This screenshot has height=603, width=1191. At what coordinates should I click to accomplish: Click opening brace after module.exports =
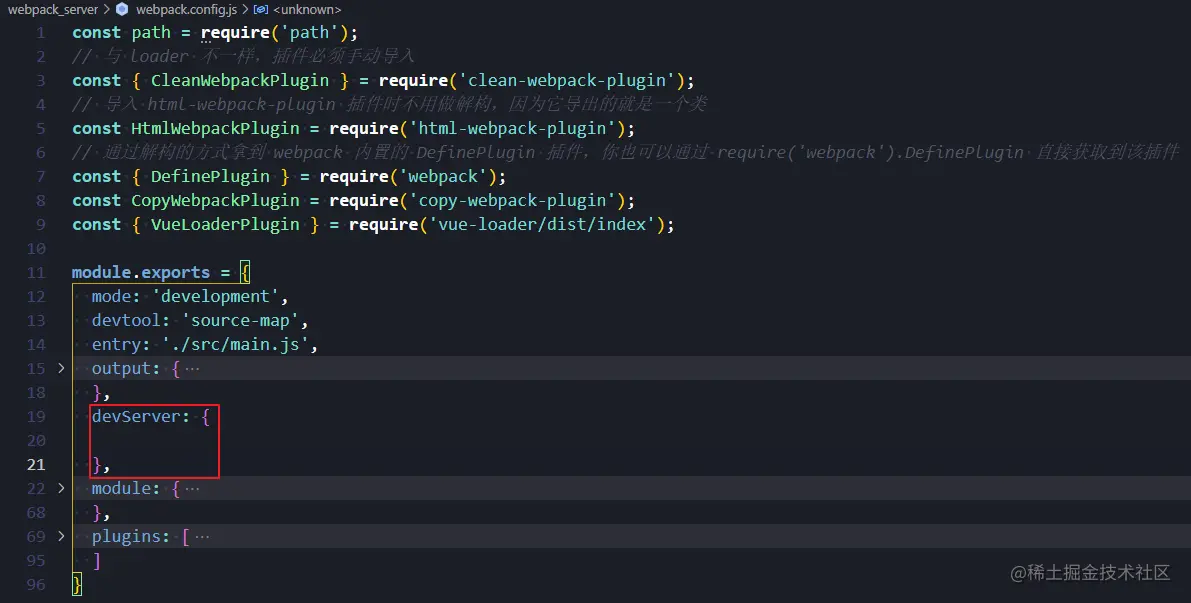[x=245, y=272]
